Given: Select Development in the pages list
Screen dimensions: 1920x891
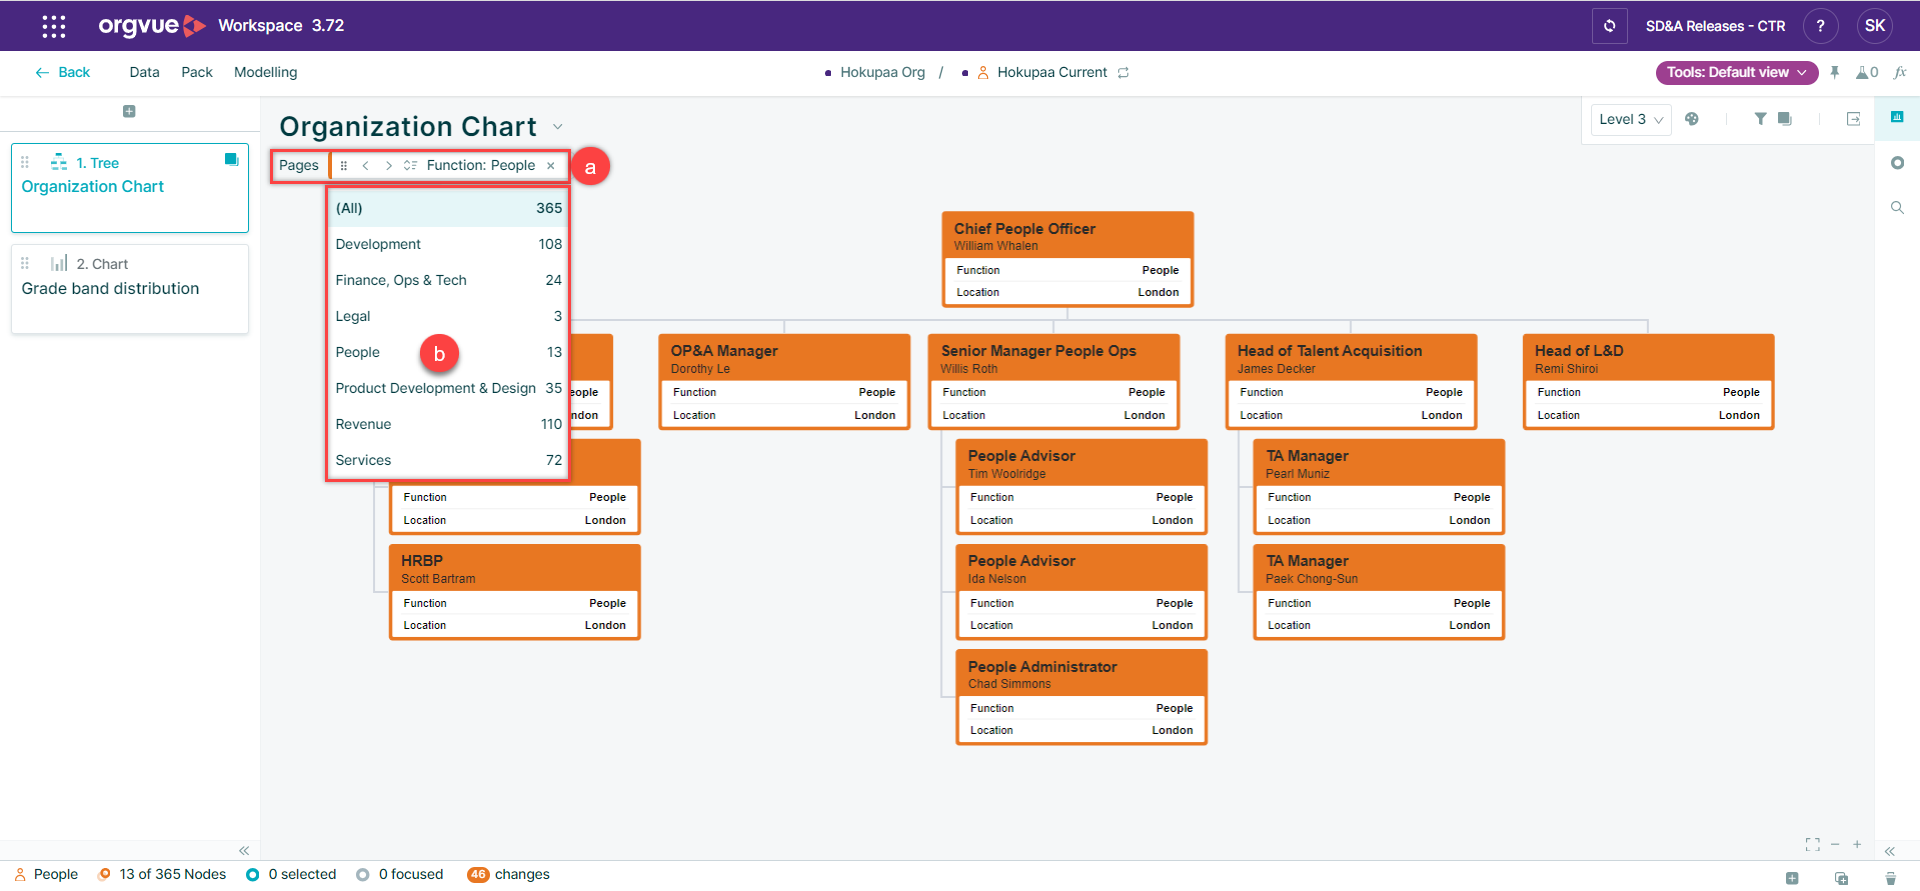Looking at the screenshot, I should click(448, 244).
